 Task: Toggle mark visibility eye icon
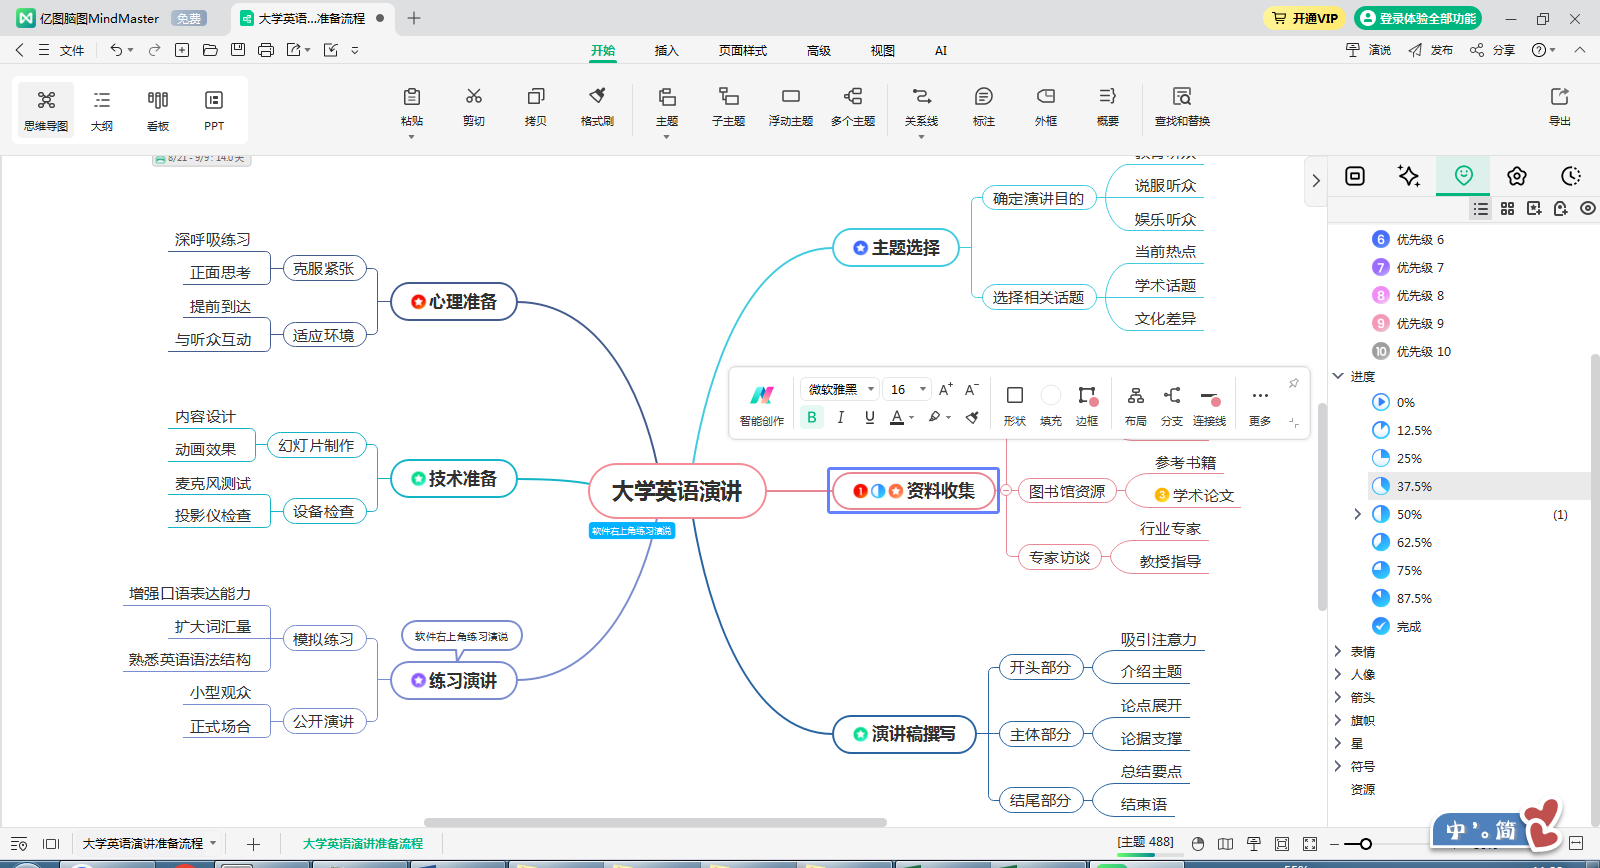click(x=1588, y=208)
